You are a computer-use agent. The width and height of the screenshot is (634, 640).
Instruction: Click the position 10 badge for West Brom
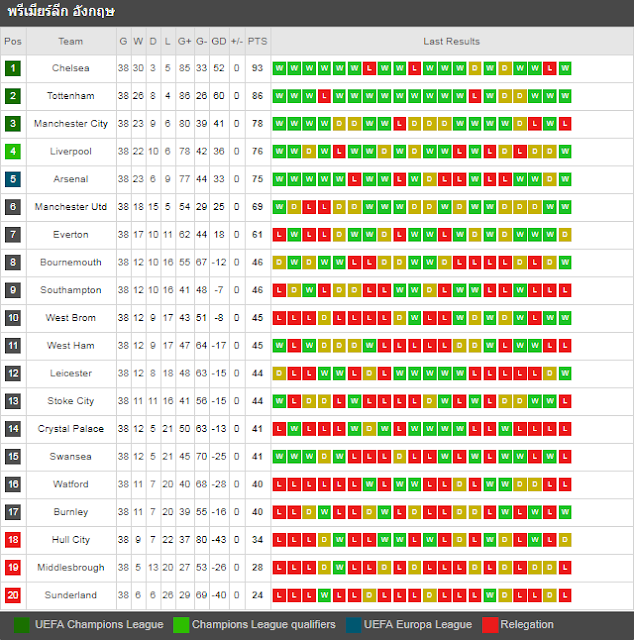click(13, 318)
